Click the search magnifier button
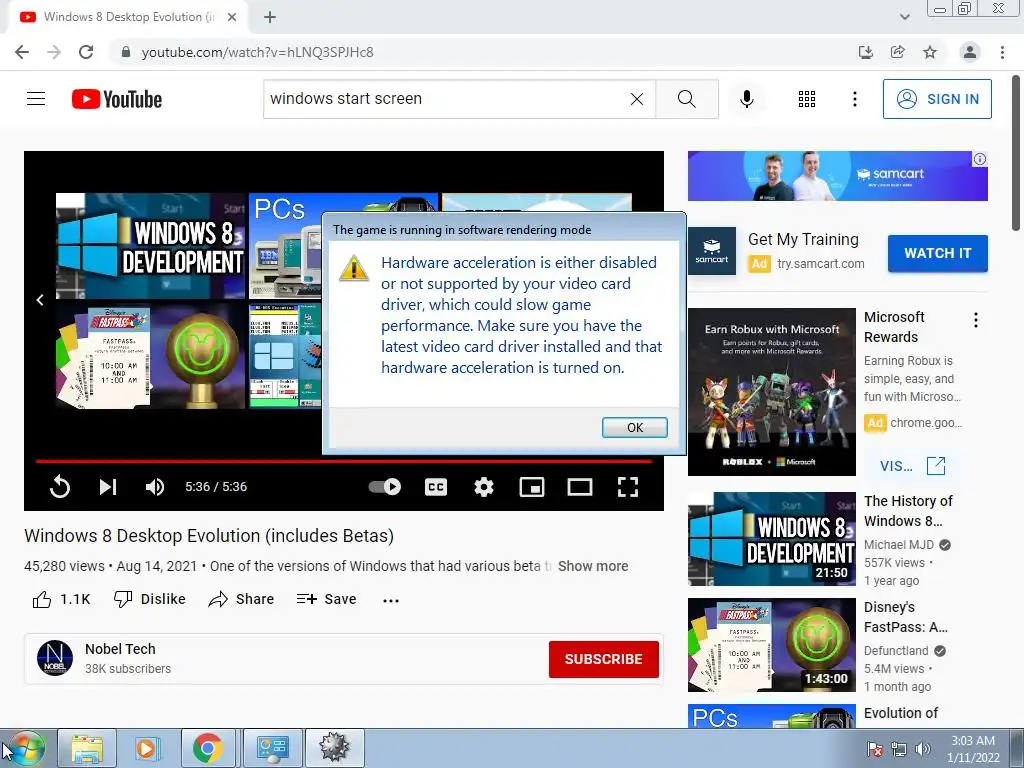This screenshot has width=1024, height=768. 686,99
